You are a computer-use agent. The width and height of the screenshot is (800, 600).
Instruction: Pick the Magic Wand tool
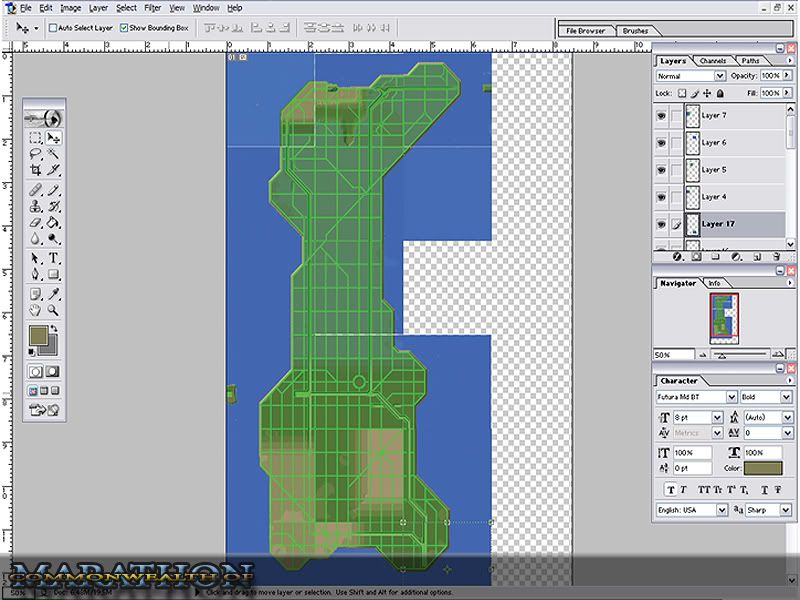[x=54, y=154]
